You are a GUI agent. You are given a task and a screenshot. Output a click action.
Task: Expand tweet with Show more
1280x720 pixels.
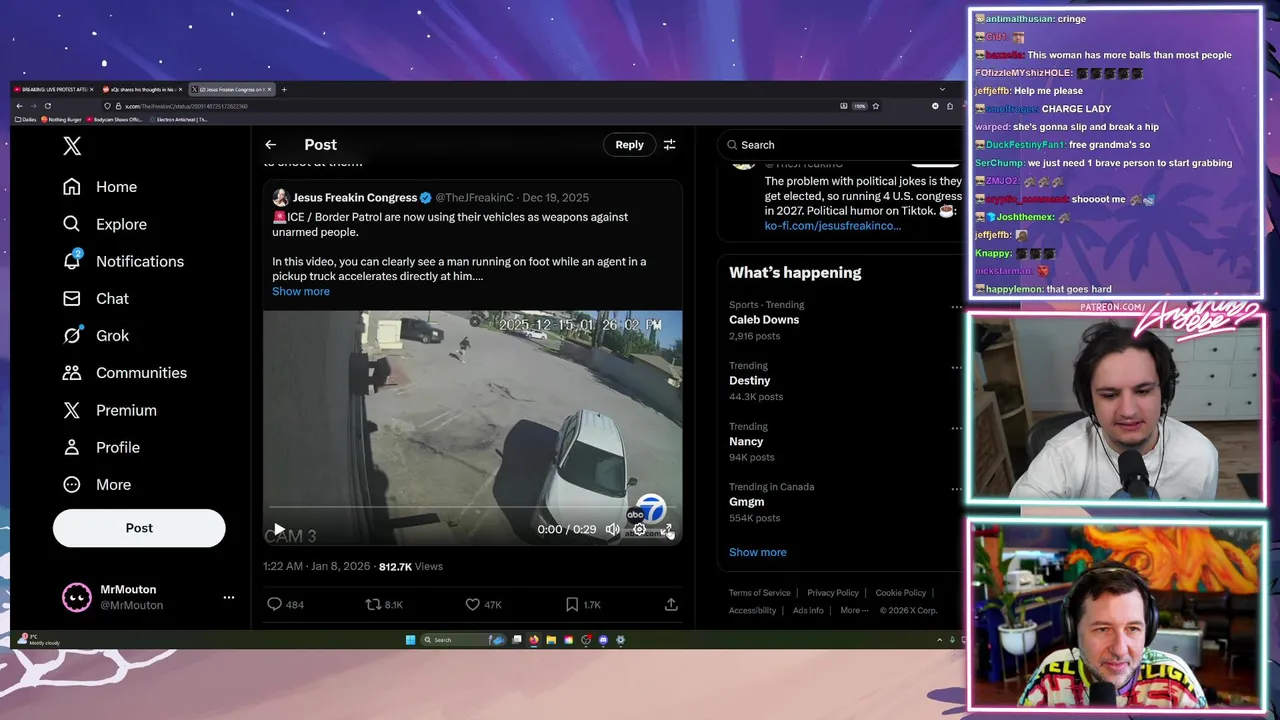point(300,291)
